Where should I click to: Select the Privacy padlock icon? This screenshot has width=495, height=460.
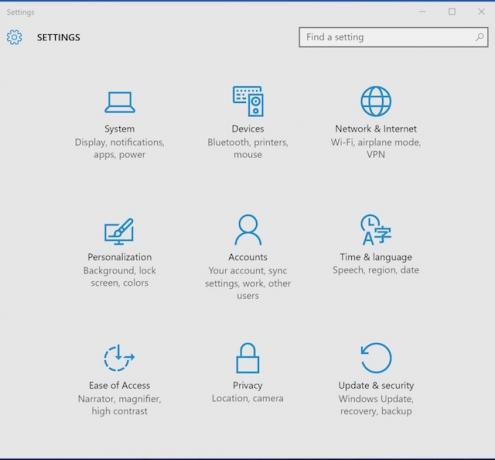coord(248,358)
